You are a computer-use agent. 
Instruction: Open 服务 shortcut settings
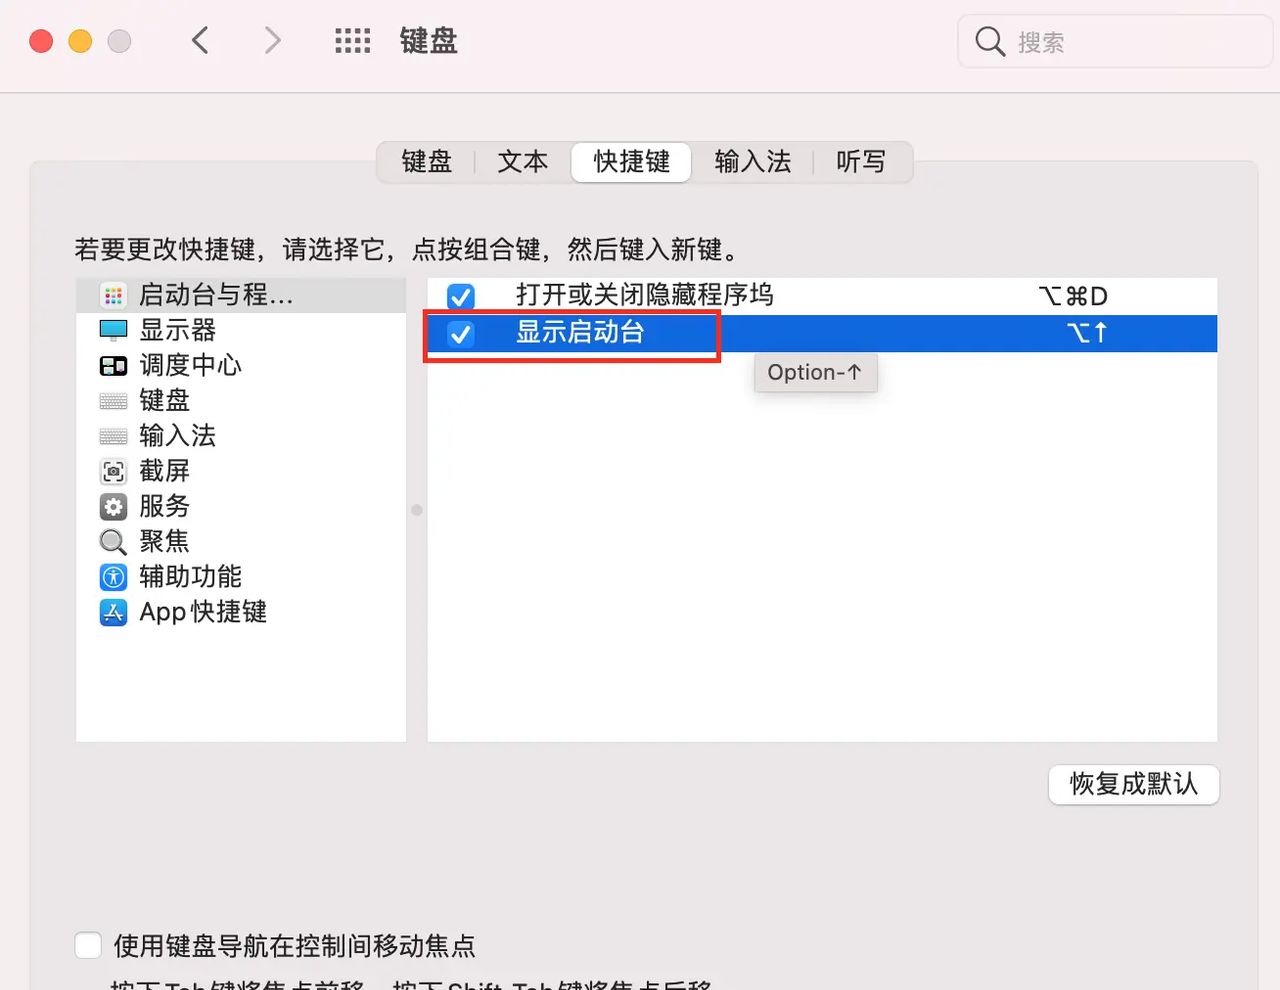165,506
